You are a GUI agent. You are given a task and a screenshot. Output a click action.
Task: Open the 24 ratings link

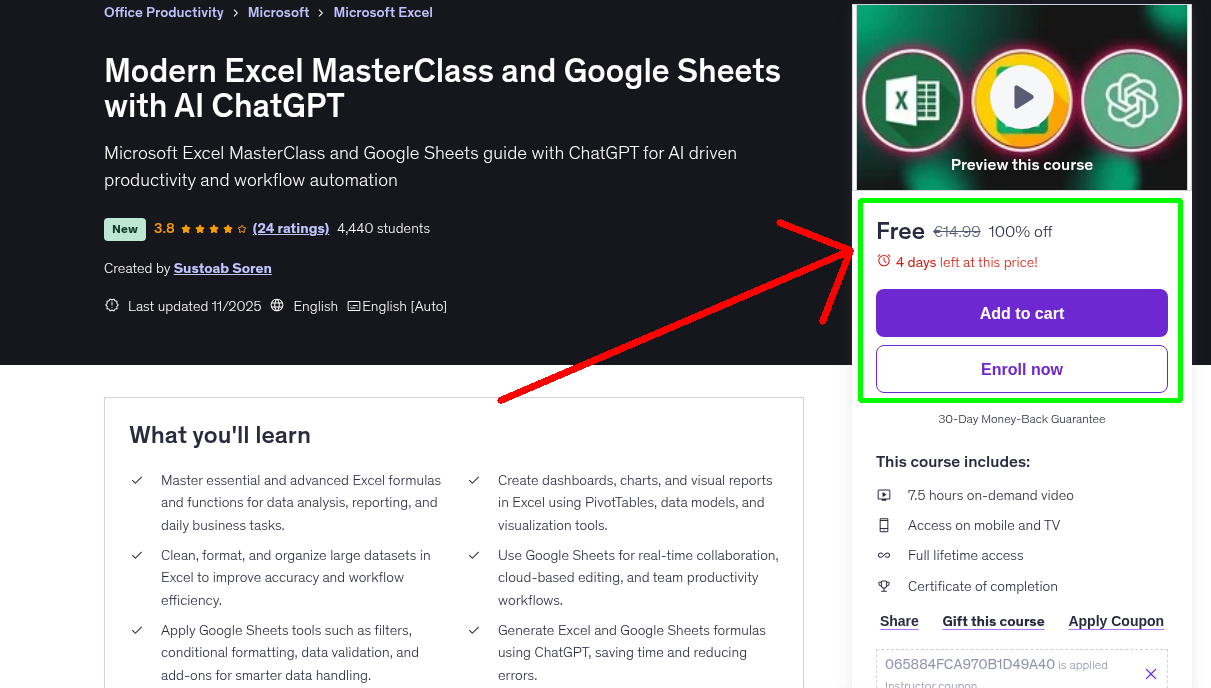(291, 228)
